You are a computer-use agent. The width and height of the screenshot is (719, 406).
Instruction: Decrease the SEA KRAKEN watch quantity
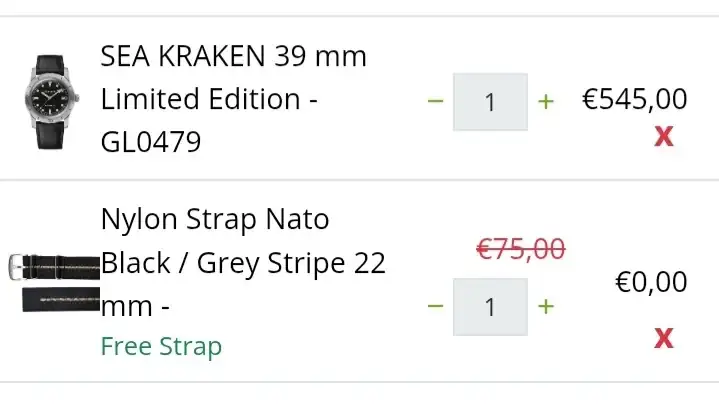[x=435, y=101]
